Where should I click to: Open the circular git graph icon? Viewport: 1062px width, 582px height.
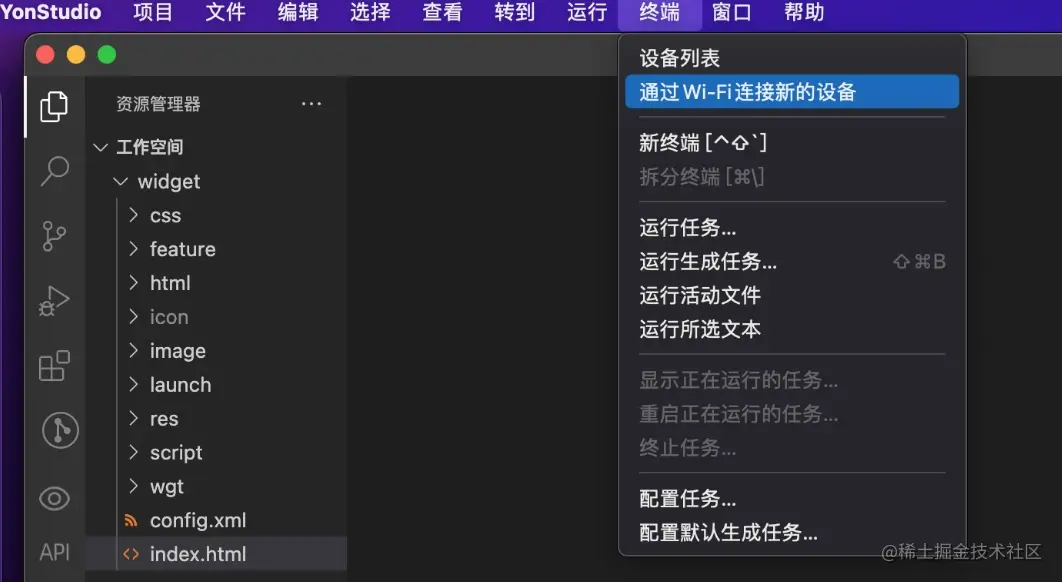(60, 430)
